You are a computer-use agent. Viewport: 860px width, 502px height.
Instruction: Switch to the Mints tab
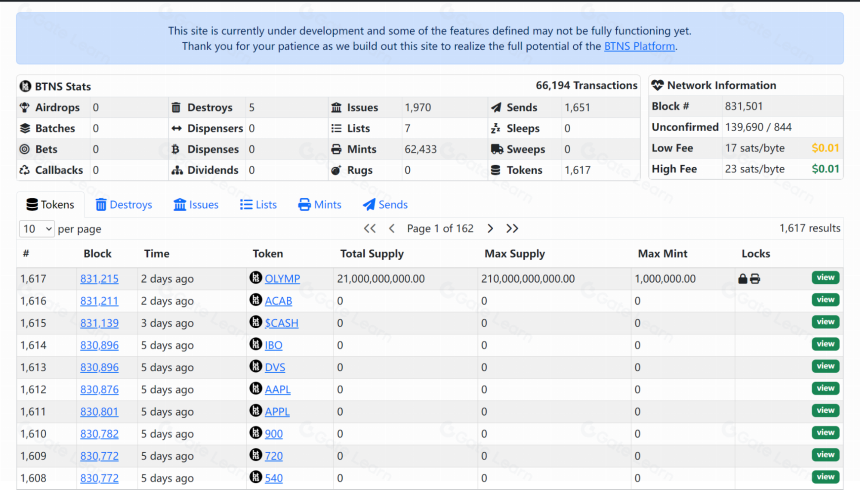pos(320,205)
